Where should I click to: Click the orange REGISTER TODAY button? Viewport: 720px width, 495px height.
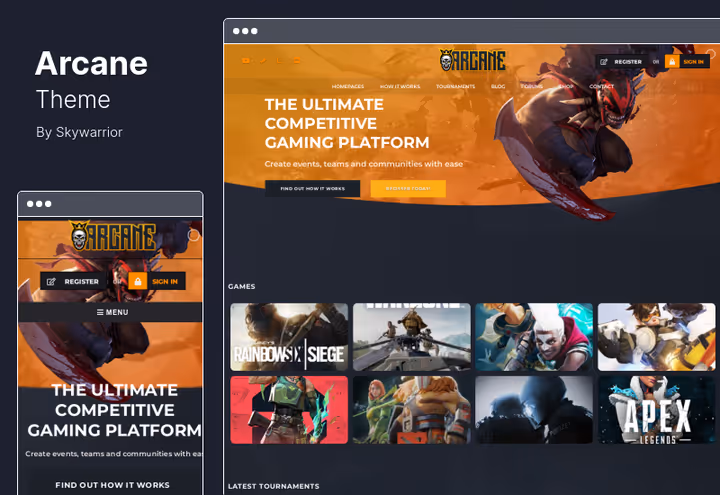[x=408, y=189]
